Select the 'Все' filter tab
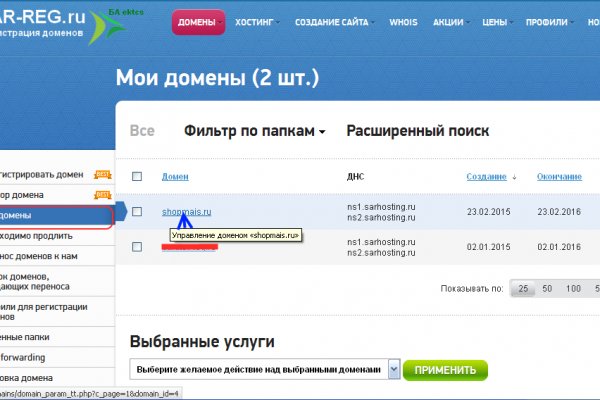Screen dimensions: 600x400 142,131
